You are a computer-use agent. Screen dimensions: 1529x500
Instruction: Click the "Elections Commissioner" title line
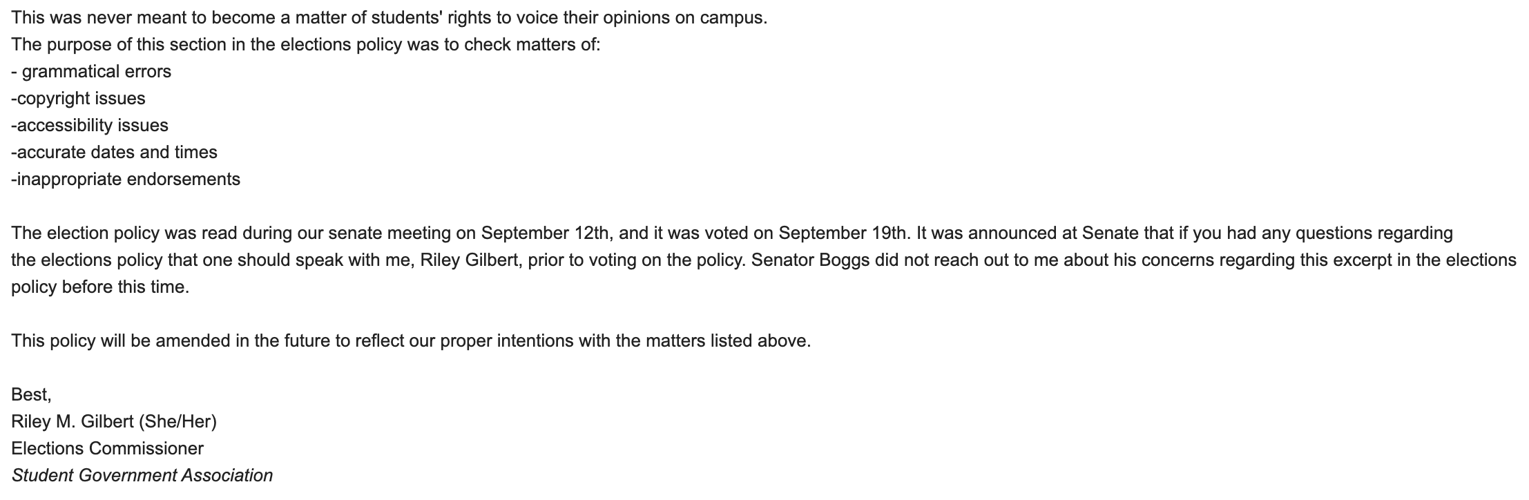pyautogui.click(x=107, y=449)
